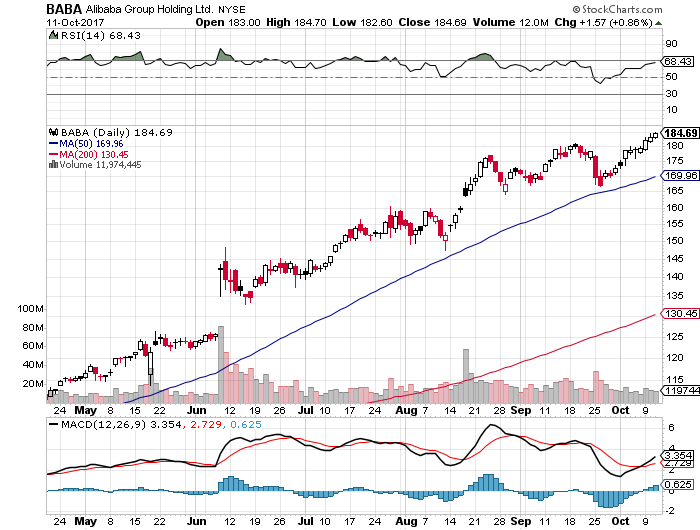Screen dimensions: 700x530
Task: Click Aug on the price chart date axis
Action: tap(406, 410)
